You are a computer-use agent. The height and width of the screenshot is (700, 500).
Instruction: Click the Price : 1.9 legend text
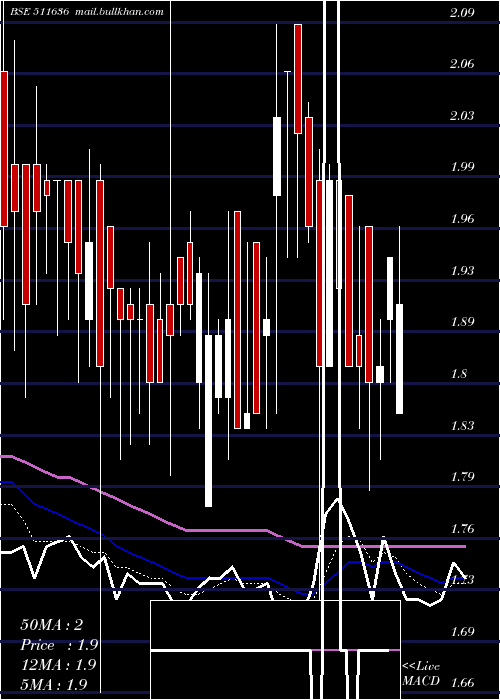(59, 645)
